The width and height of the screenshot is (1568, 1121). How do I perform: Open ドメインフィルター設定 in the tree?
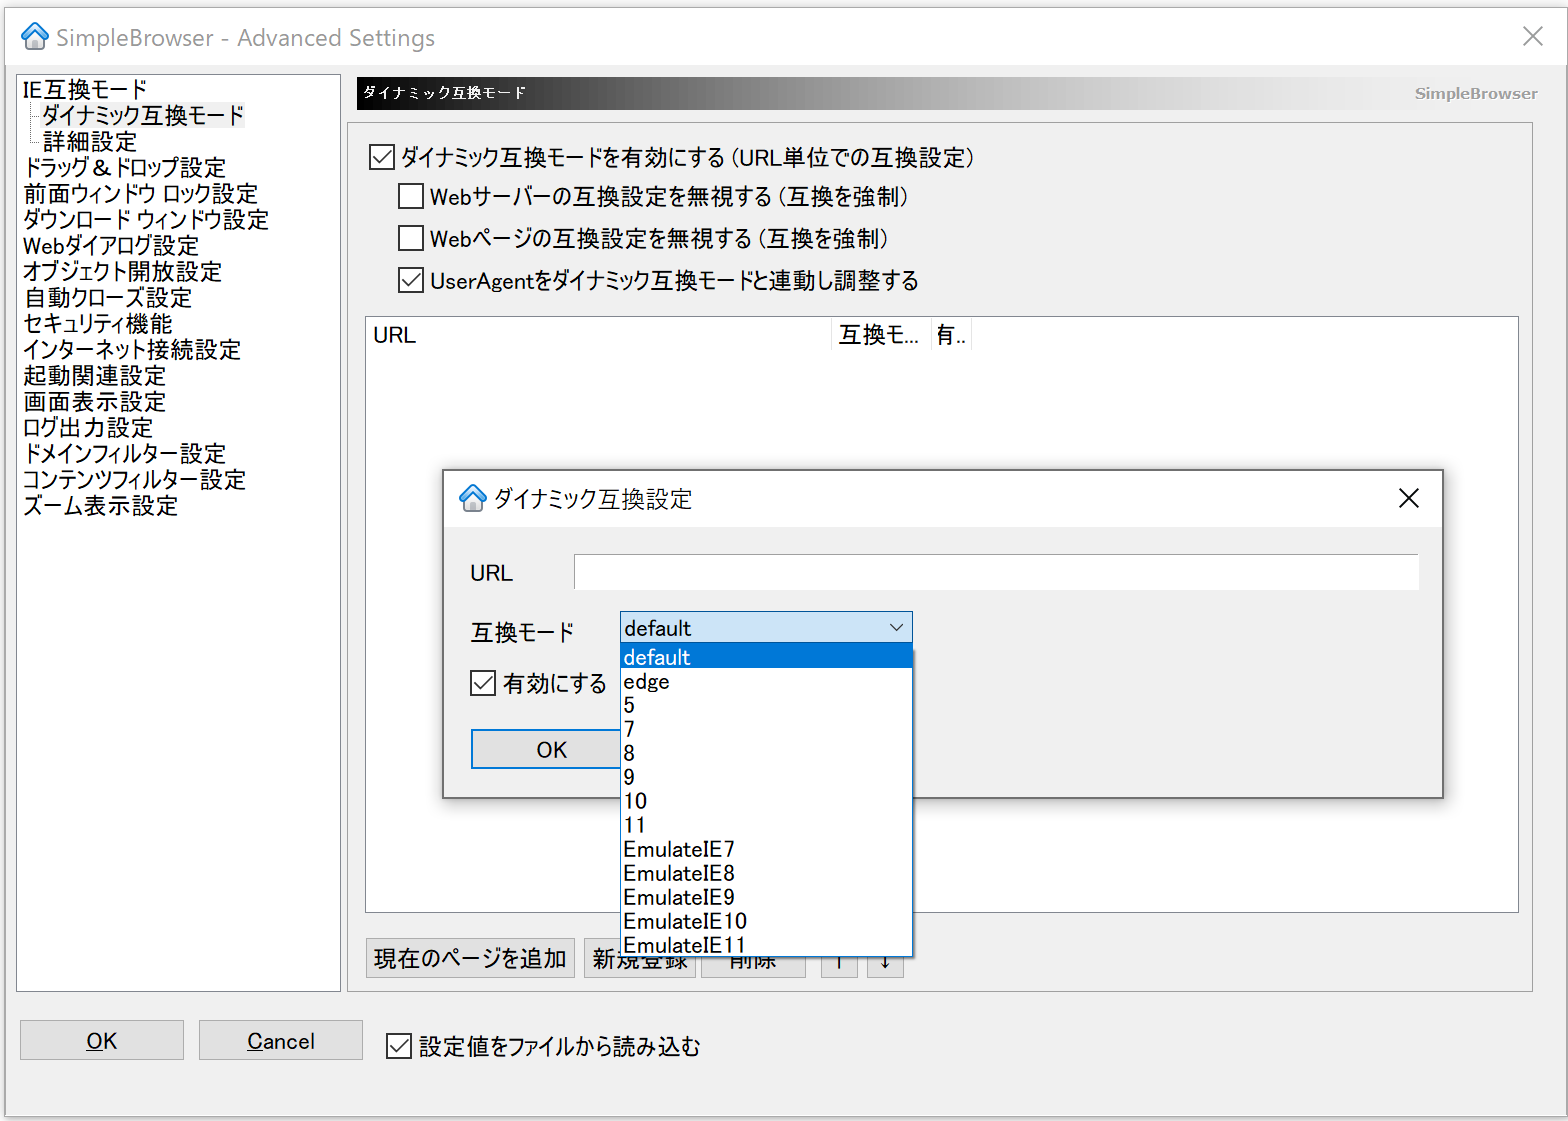point(125,454)
